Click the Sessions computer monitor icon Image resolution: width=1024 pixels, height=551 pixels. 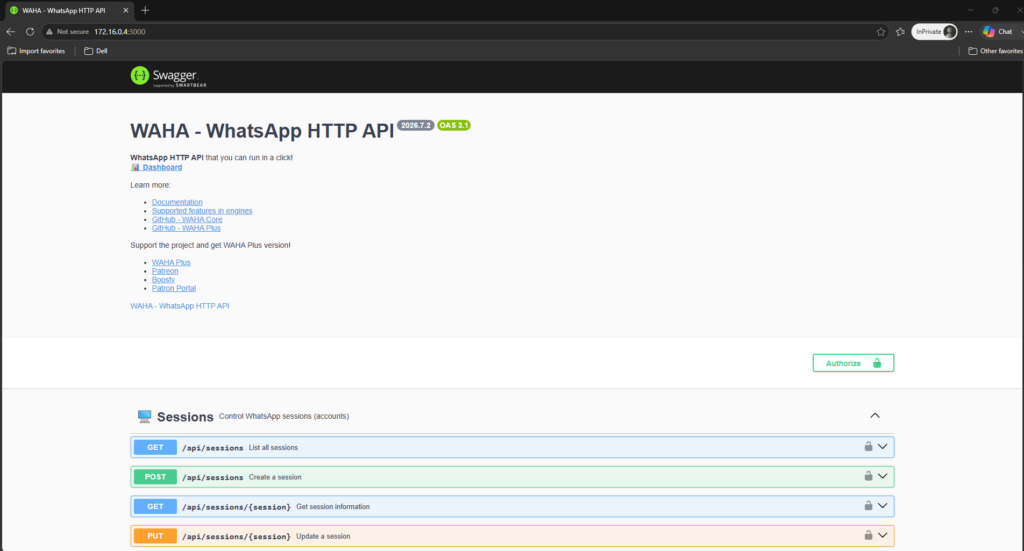coord(144,417)
